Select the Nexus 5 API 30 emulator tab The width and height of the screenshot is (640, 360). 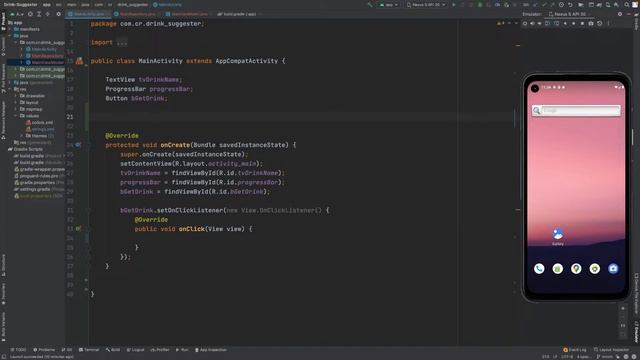coord(568,14)
